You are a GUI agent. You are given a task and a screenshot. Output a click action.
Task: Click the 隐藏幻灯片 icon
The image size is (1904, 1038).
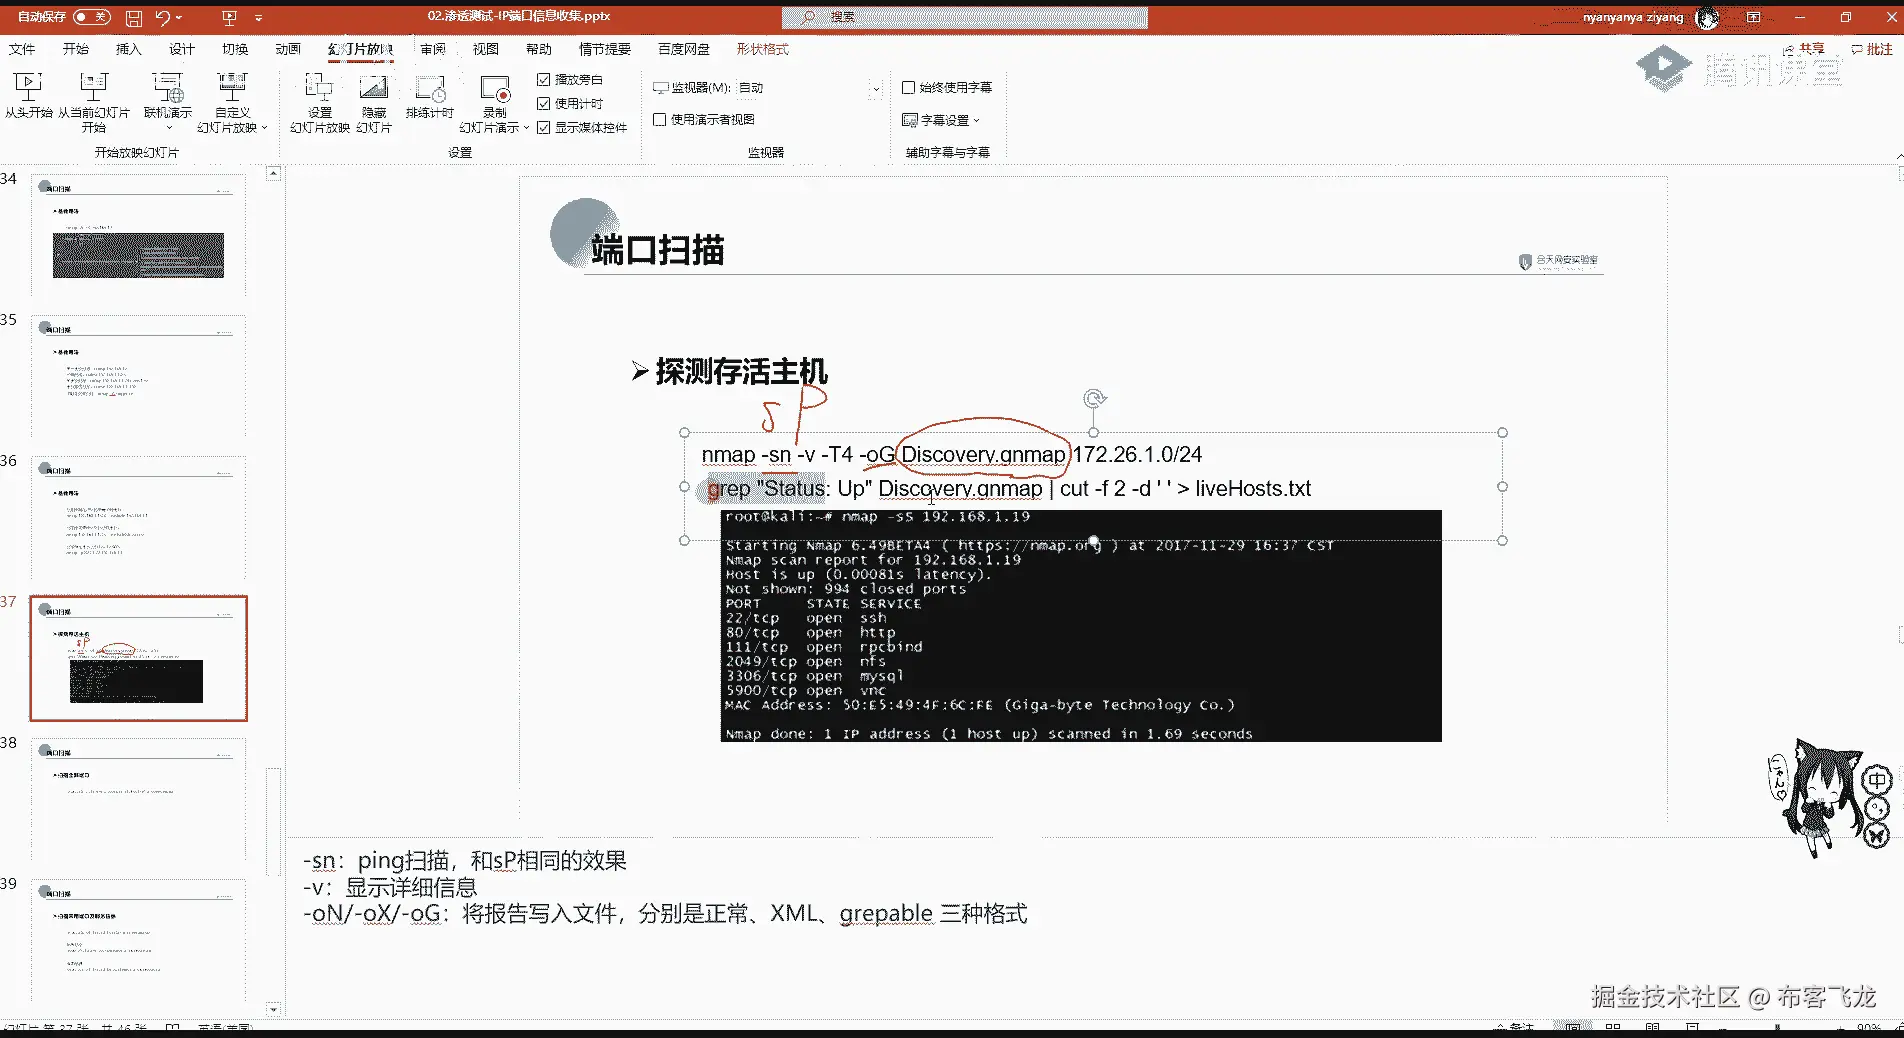click(x=374, y=88)
